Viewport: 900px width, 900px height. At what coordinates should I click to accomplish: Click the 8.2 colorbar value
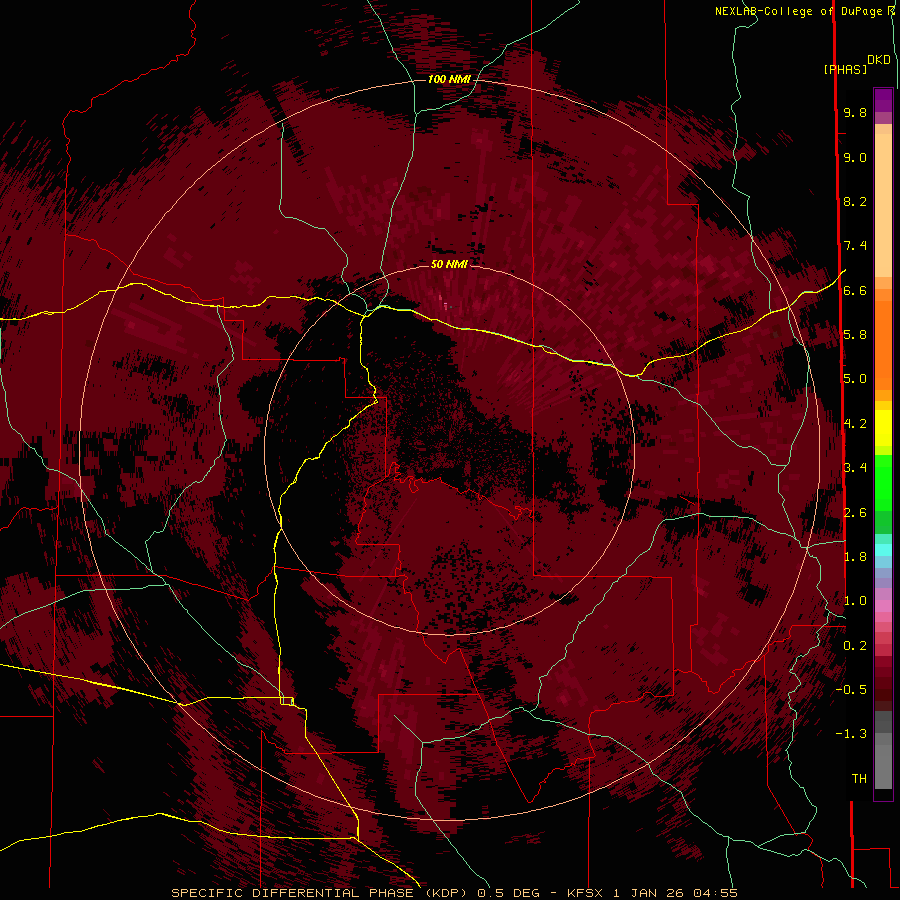(855, 201)
